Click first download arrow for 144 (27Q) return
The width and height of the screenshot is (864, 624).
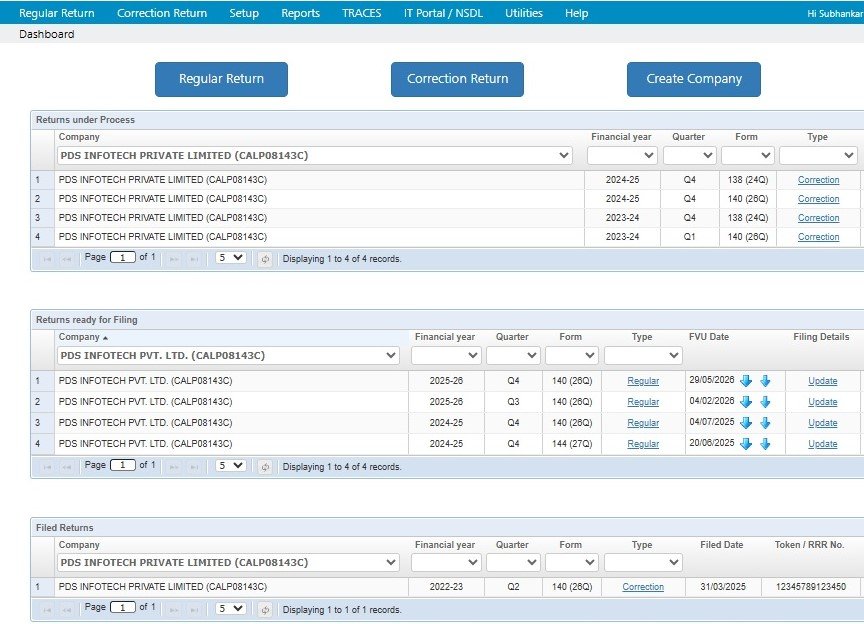[x=746, y=444]
